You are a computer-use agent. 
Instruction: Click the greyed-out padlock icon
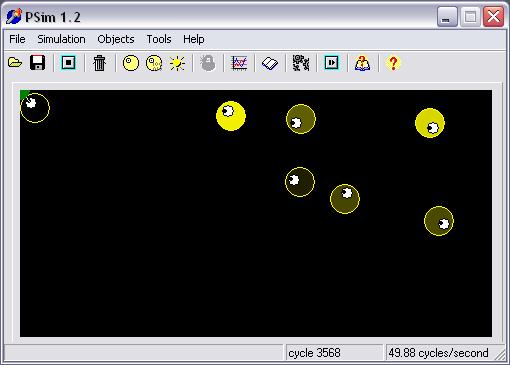tap(208, 63)
